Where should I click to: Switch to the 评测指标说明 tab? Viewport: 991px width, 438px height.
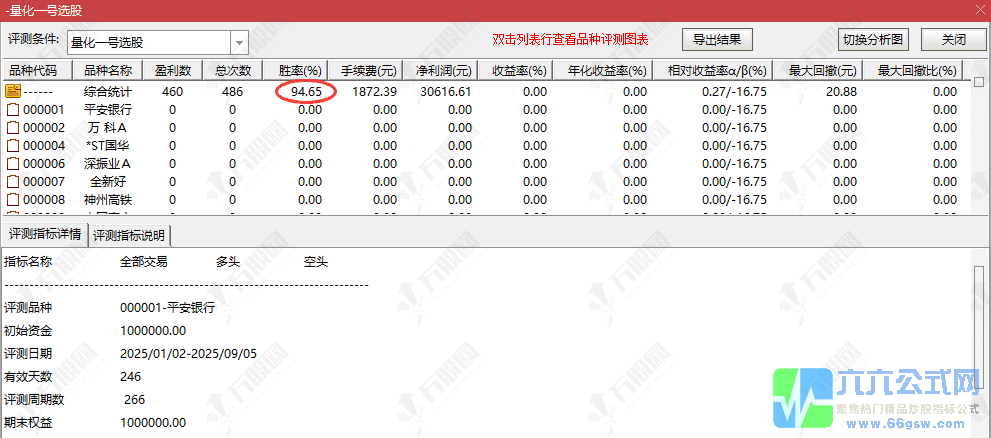pyautogui.click(x=130, y=236)
